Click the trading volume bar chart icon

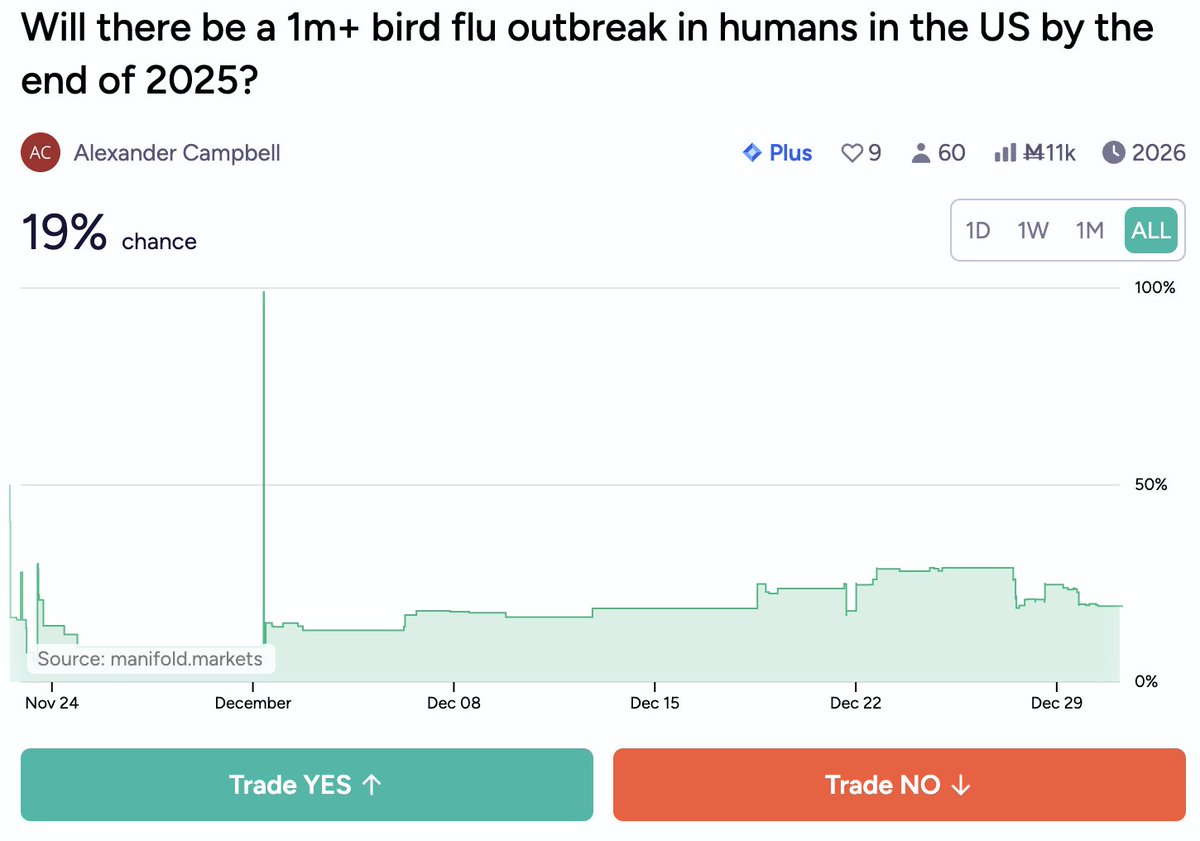pyautogui.click(x=1005, y=153)
